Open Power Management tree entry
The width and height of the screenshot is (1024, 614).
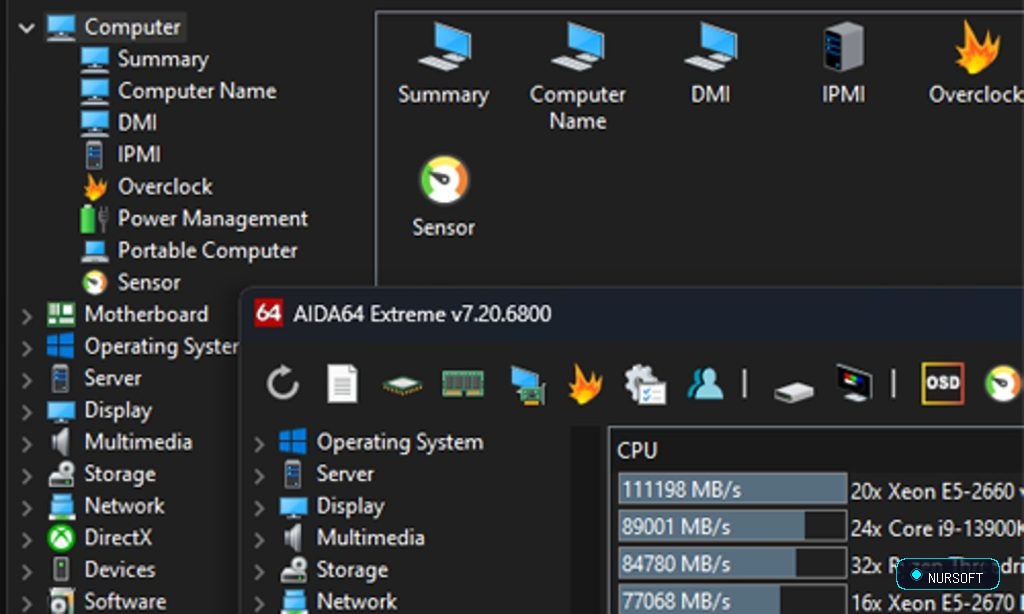213,218
